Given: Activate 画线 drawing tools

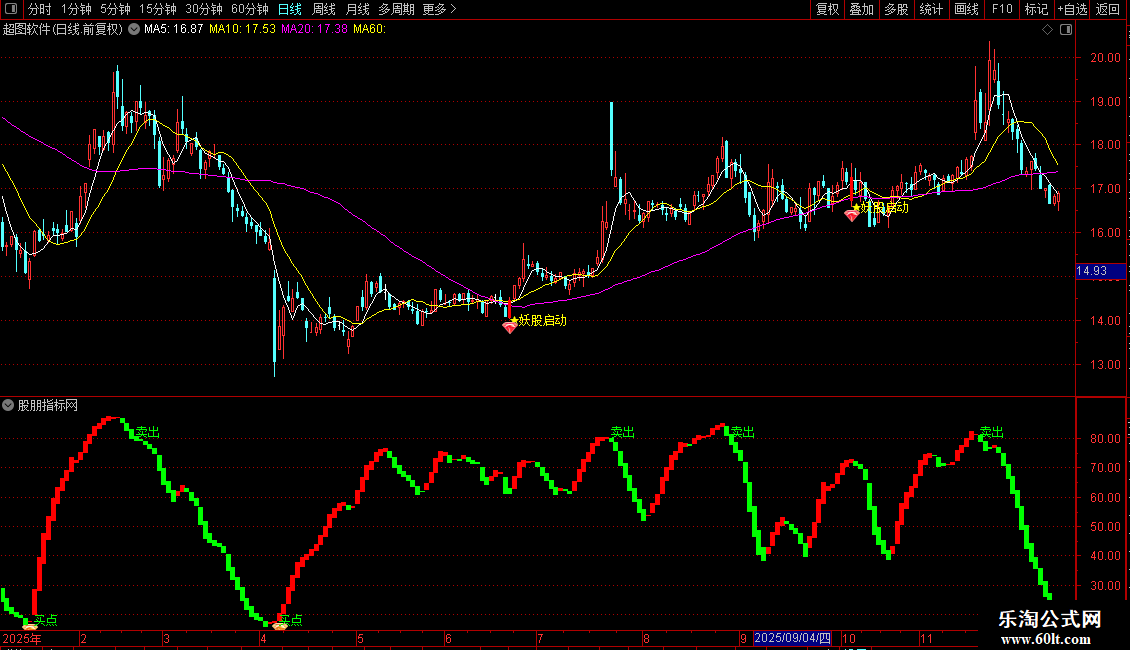Looking at the screenshot, I should point(966,9).
